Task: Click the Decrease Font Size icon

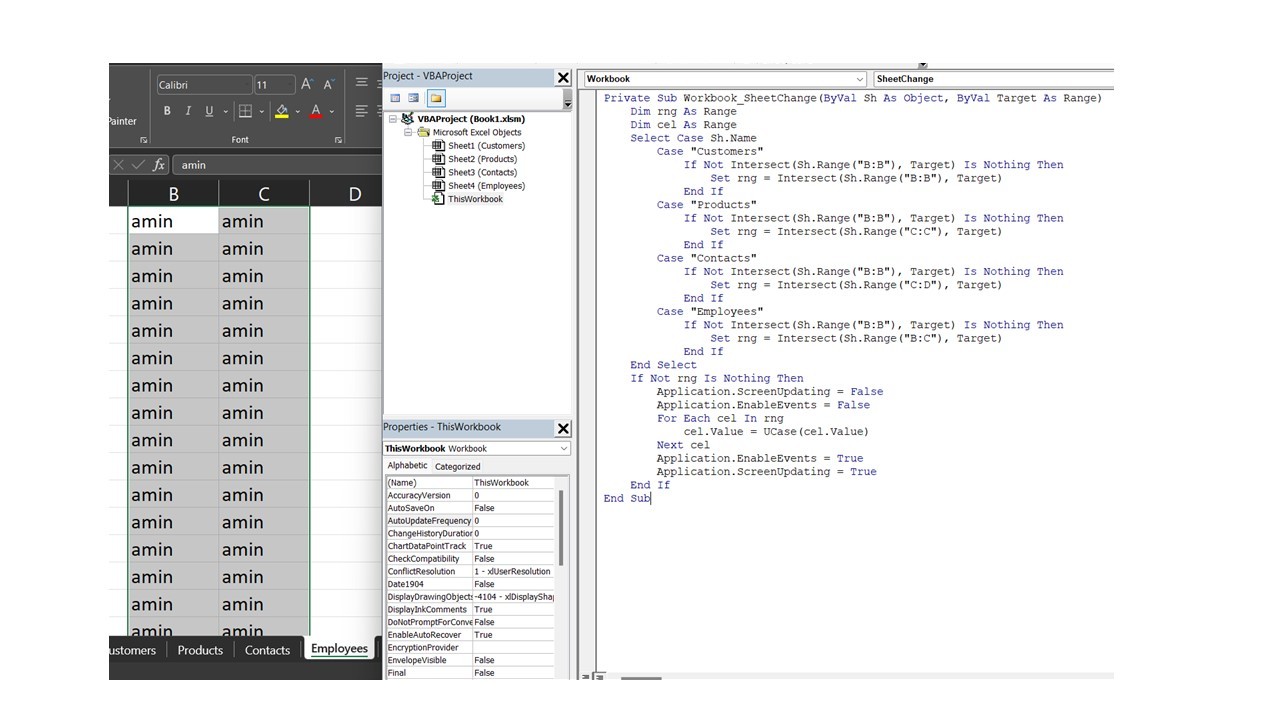Action: coord(328,85)
